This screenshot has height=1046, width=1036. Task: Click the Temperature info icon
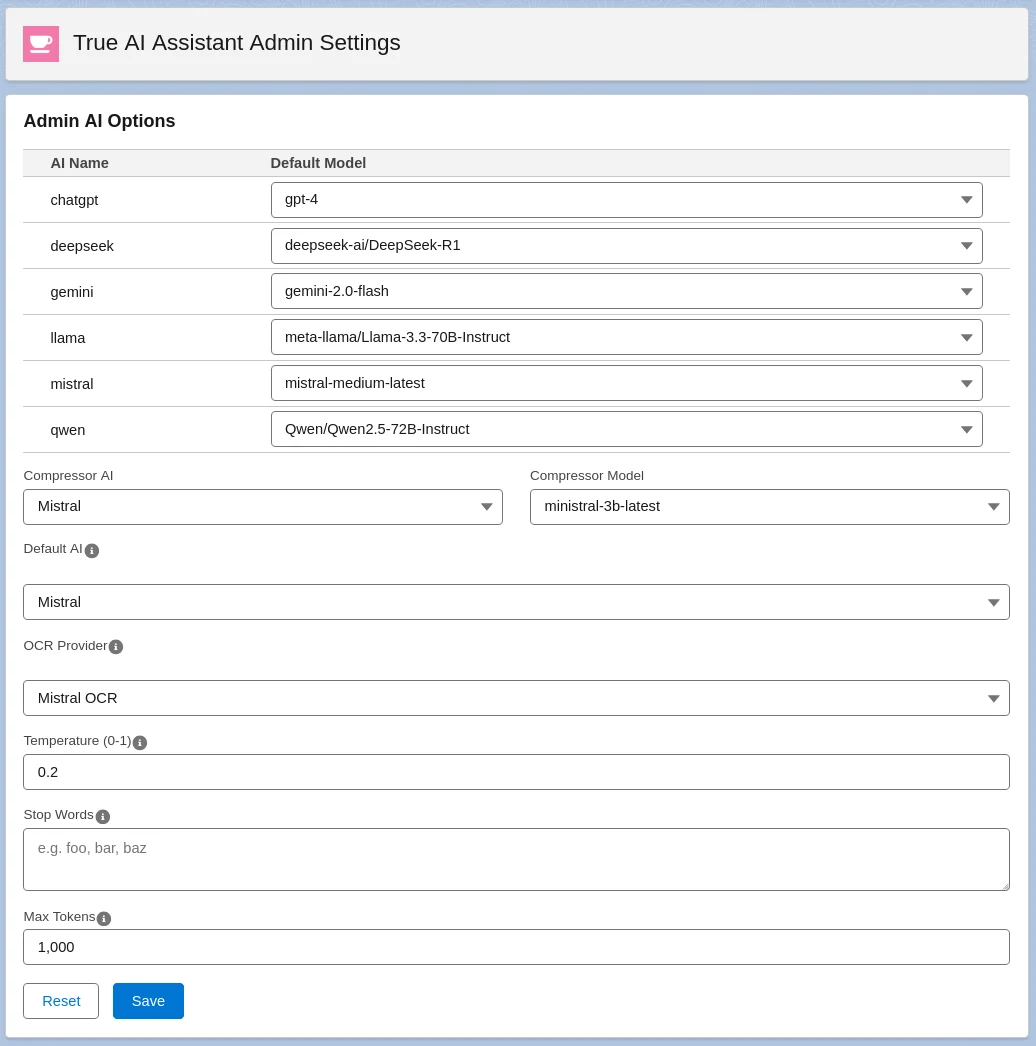[139, 742]
